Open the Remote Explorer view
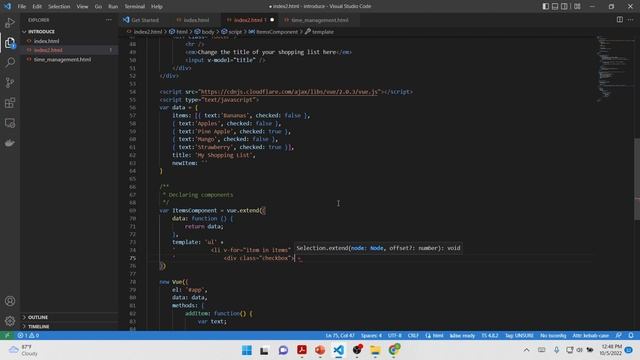The height and width of the screenshot is (360, 640). coord(10,123)
